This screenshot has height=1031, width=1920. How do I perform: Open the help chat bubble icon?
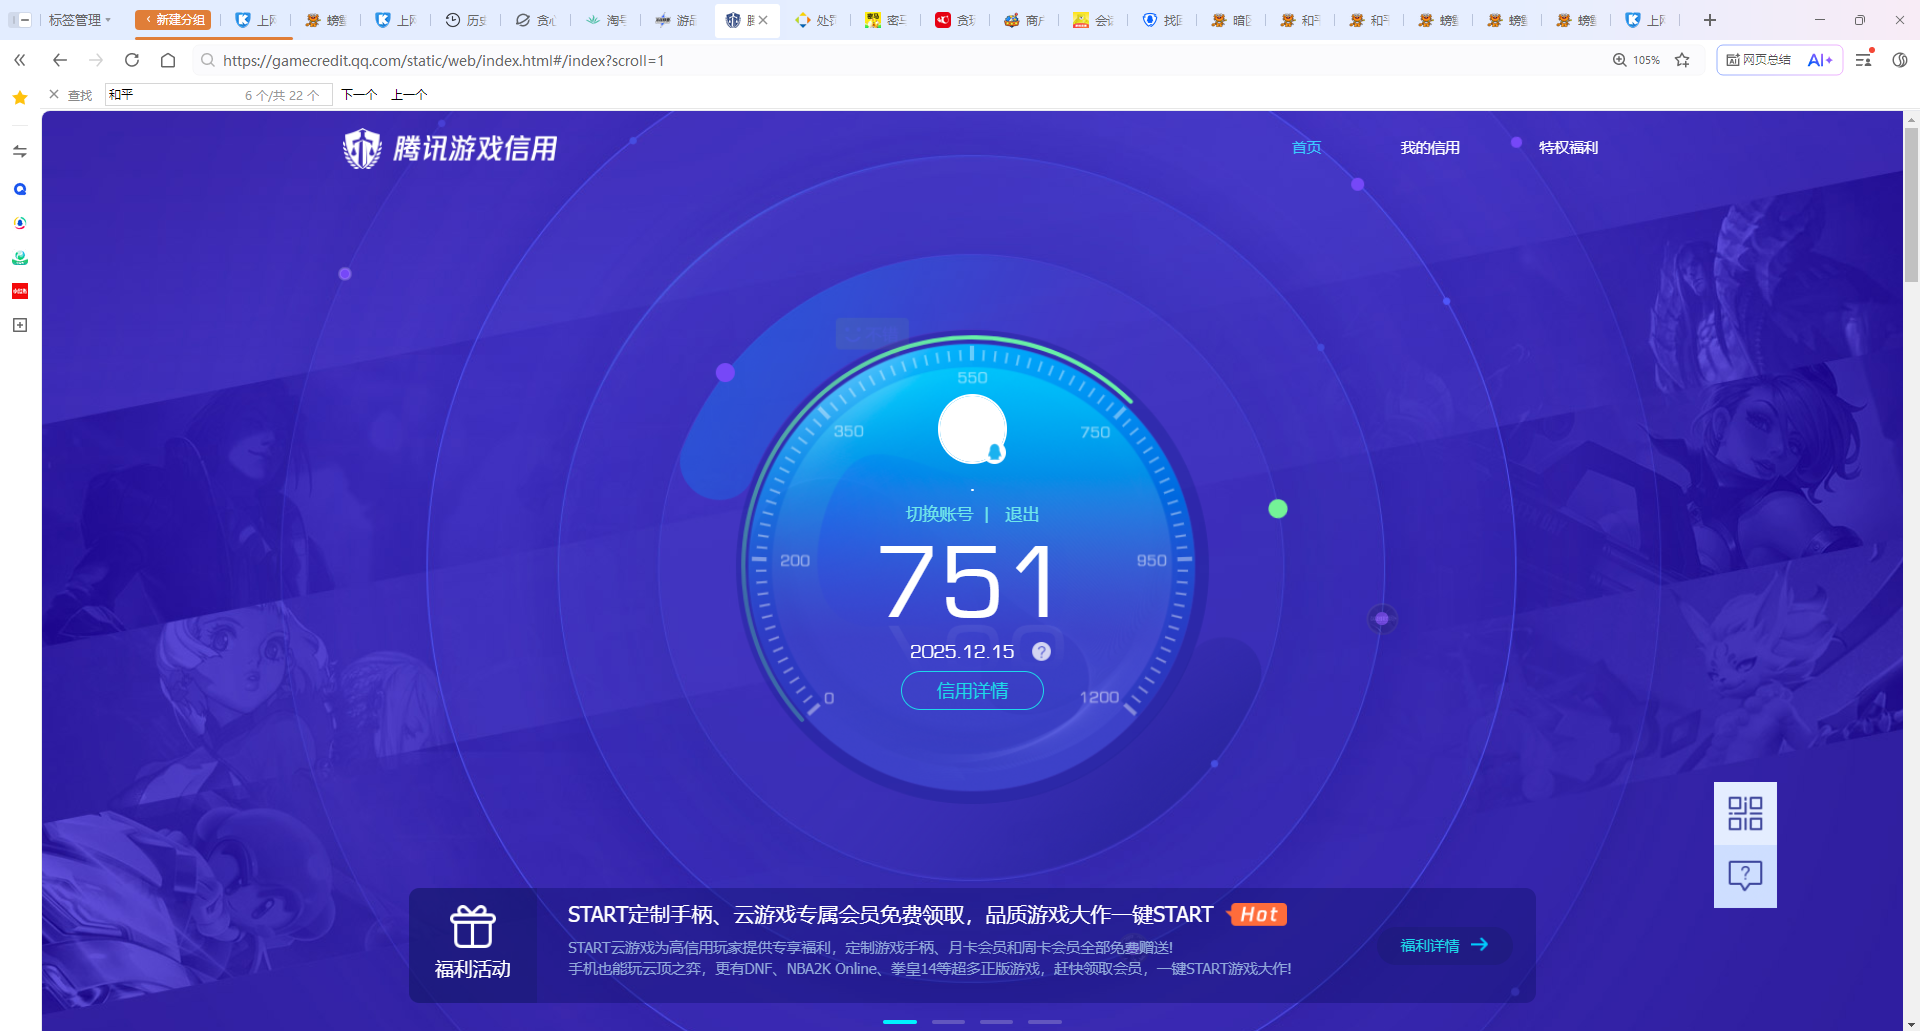(1745, 876)
